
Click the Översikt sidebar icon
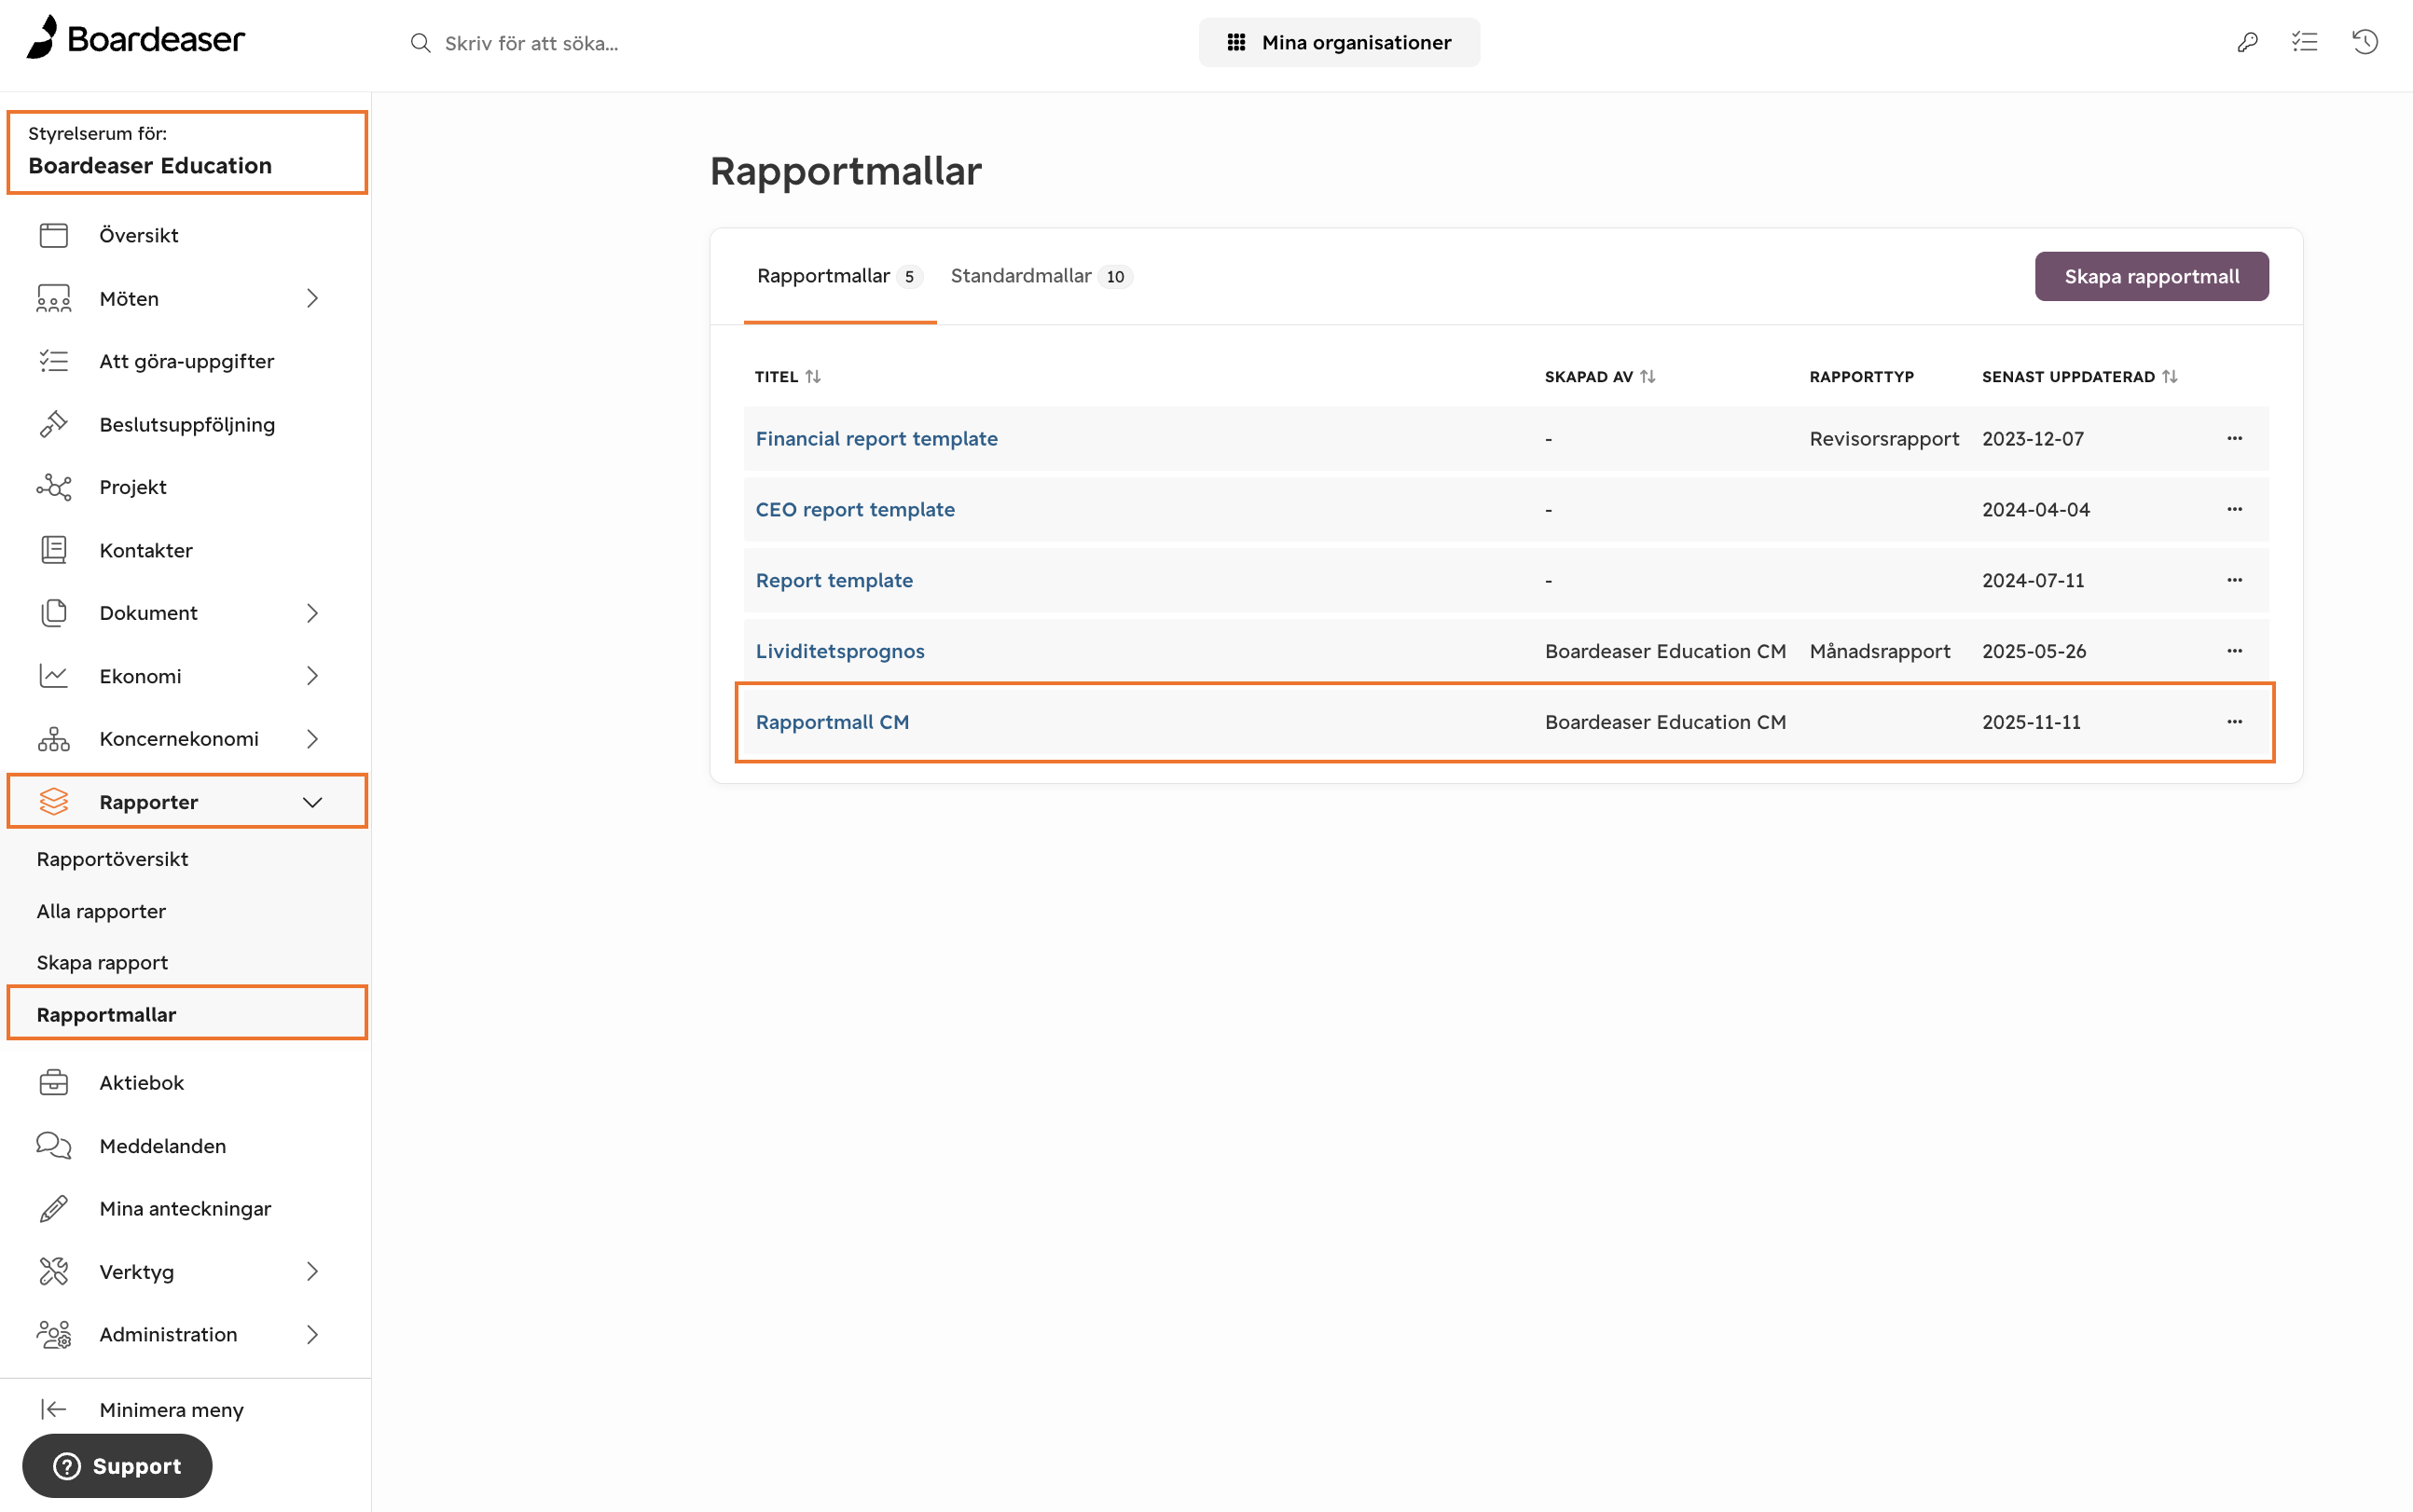coord(54,235)
